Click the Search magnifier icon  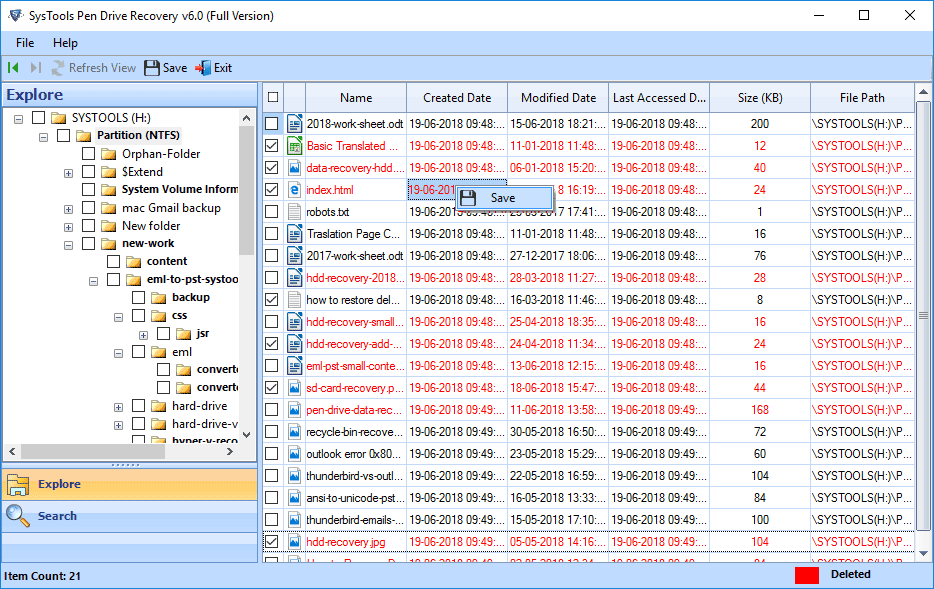click(x=18, y=516)
